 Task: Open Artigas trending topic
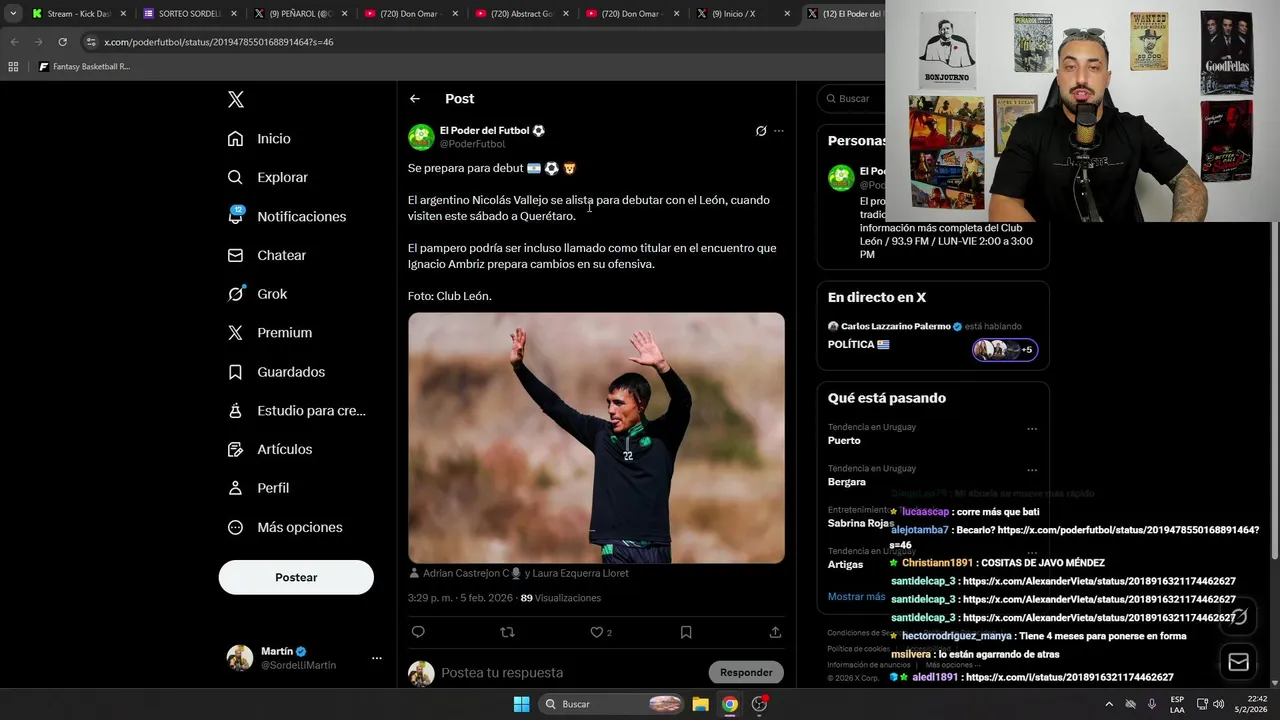tap(845, 564)
